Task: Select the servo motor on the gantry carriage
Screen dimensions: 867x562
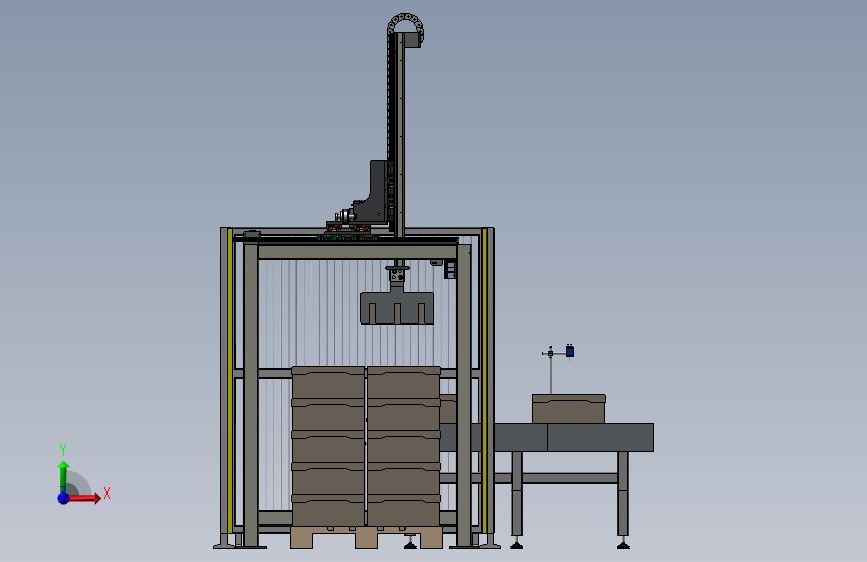Action: coord(344,215)
